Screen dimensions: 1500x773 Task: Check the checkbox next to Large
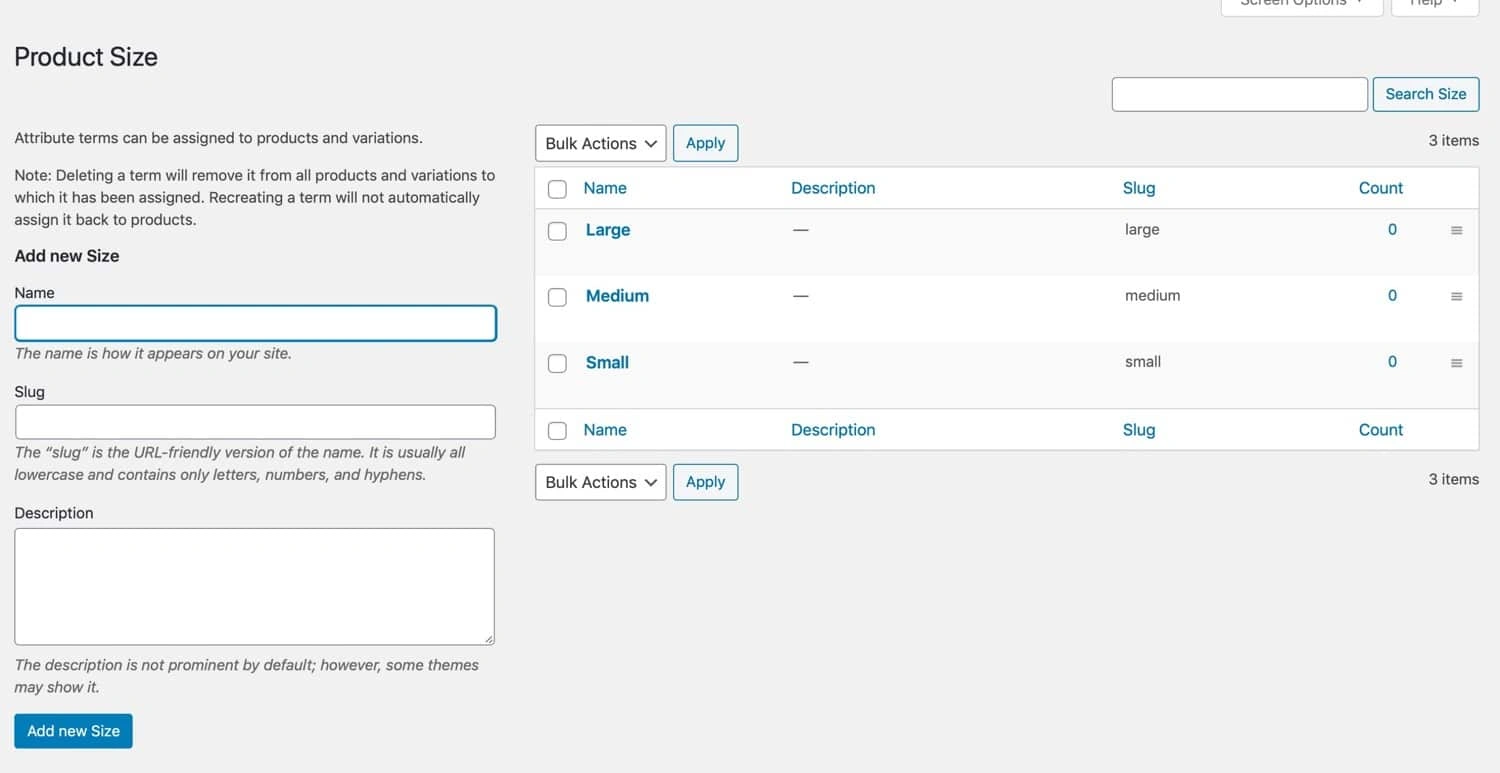tap(557, 231)
